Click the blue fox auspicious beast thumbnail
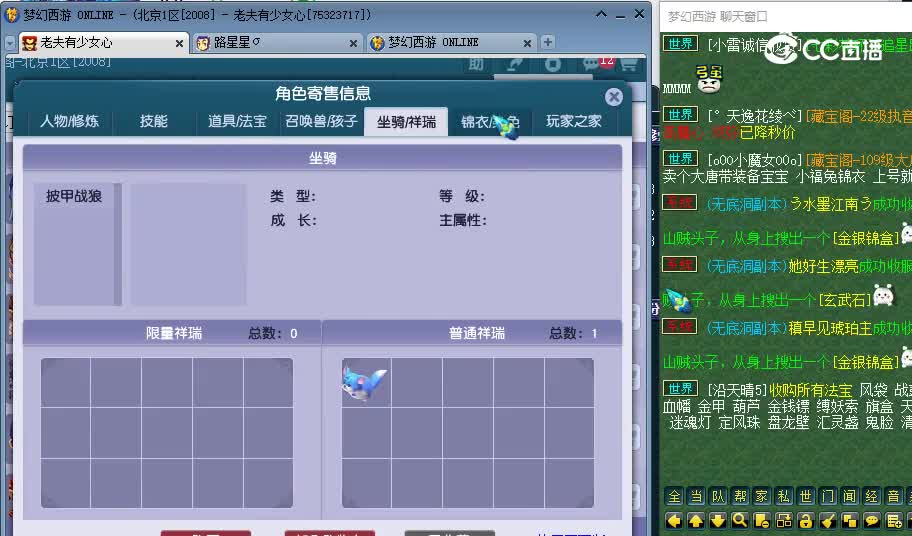The image size is (912, 536). [365, 383]
